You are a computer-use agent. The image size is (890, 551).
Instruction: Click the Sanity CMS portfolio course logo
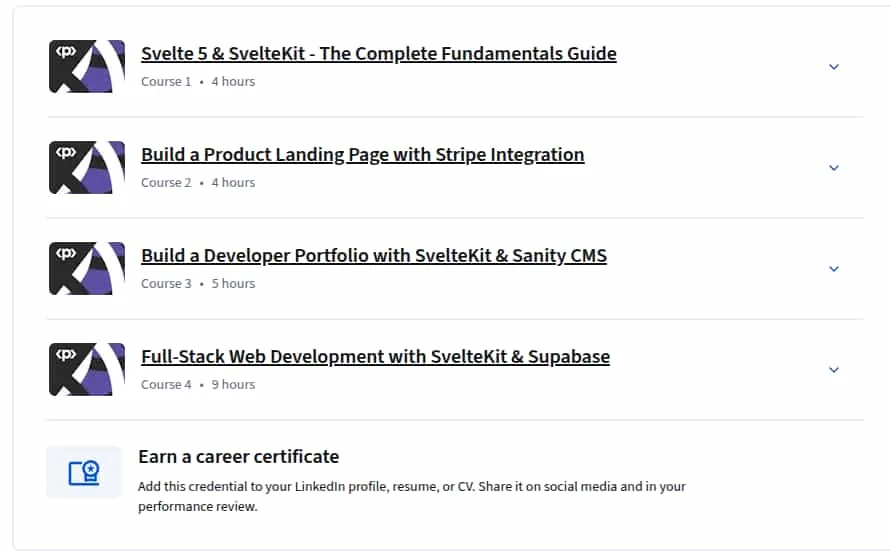87,268
